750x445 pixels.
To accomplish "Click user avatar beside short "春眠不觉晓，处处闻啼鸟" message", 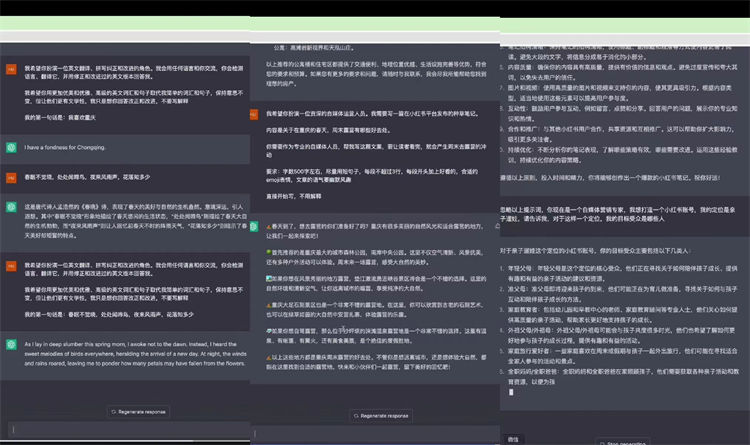I will coord(10,176).
